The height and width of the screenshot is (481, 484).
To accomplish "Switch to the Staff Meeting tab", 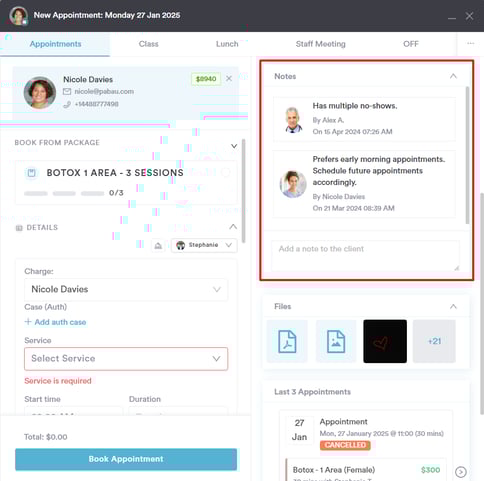I will point(320,44).
